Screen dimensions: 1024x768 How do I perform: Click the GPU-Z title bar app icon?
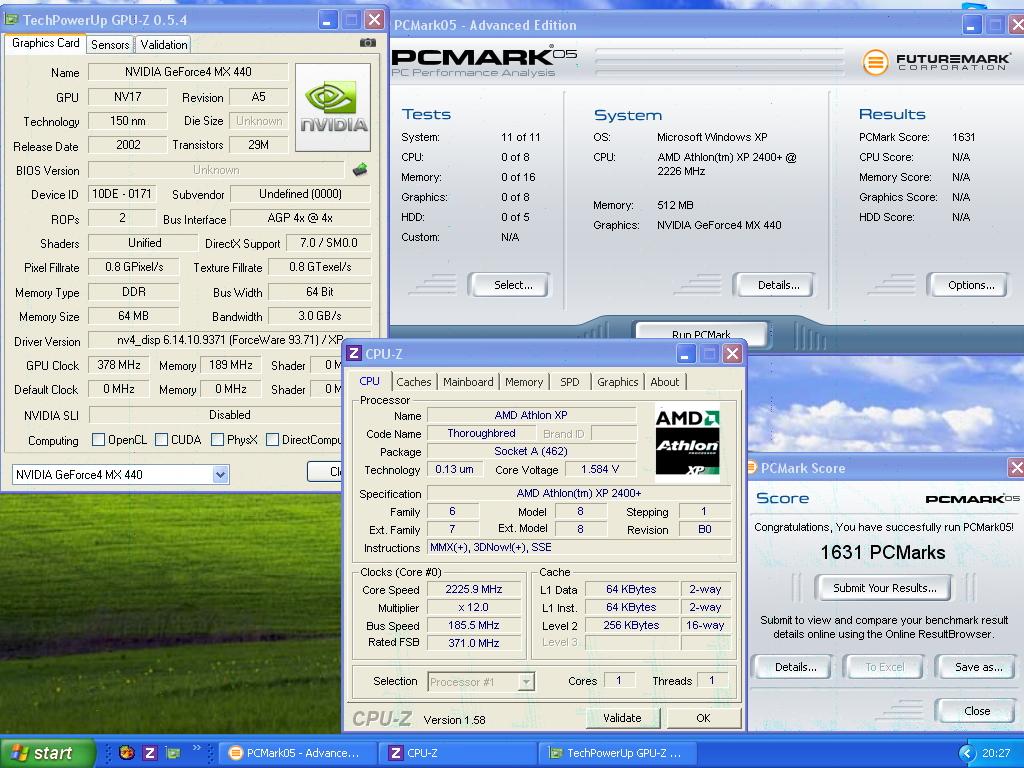click(11, 20)
